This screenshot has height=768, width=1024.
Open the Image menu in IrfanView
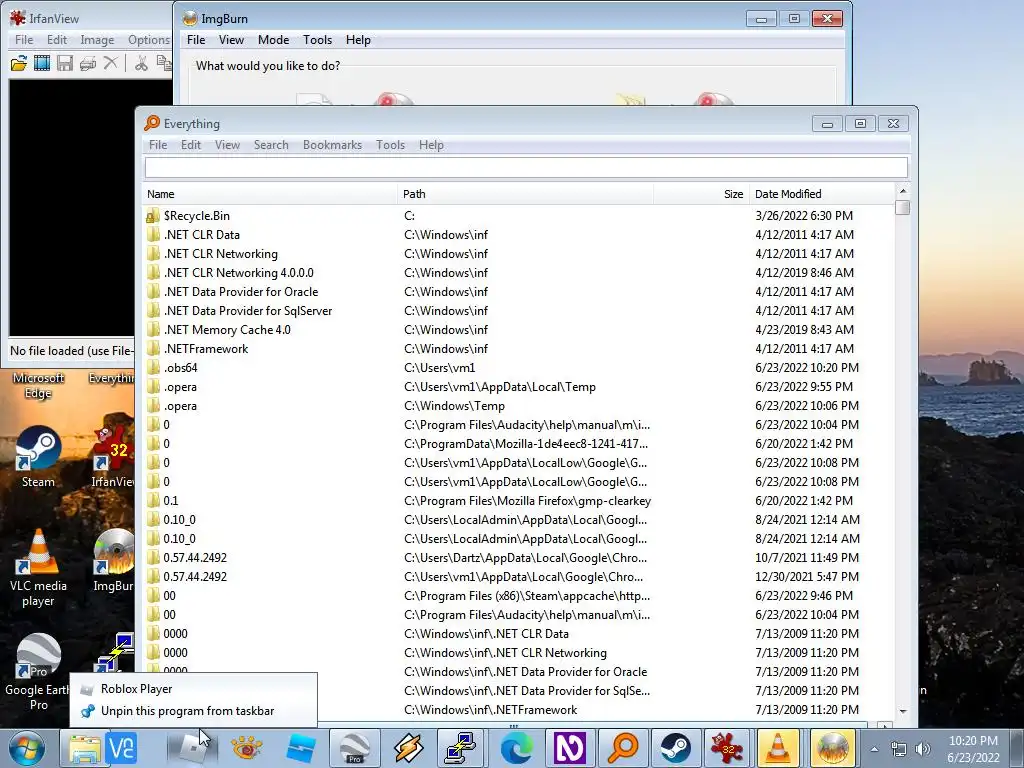[x=97, y=40]
